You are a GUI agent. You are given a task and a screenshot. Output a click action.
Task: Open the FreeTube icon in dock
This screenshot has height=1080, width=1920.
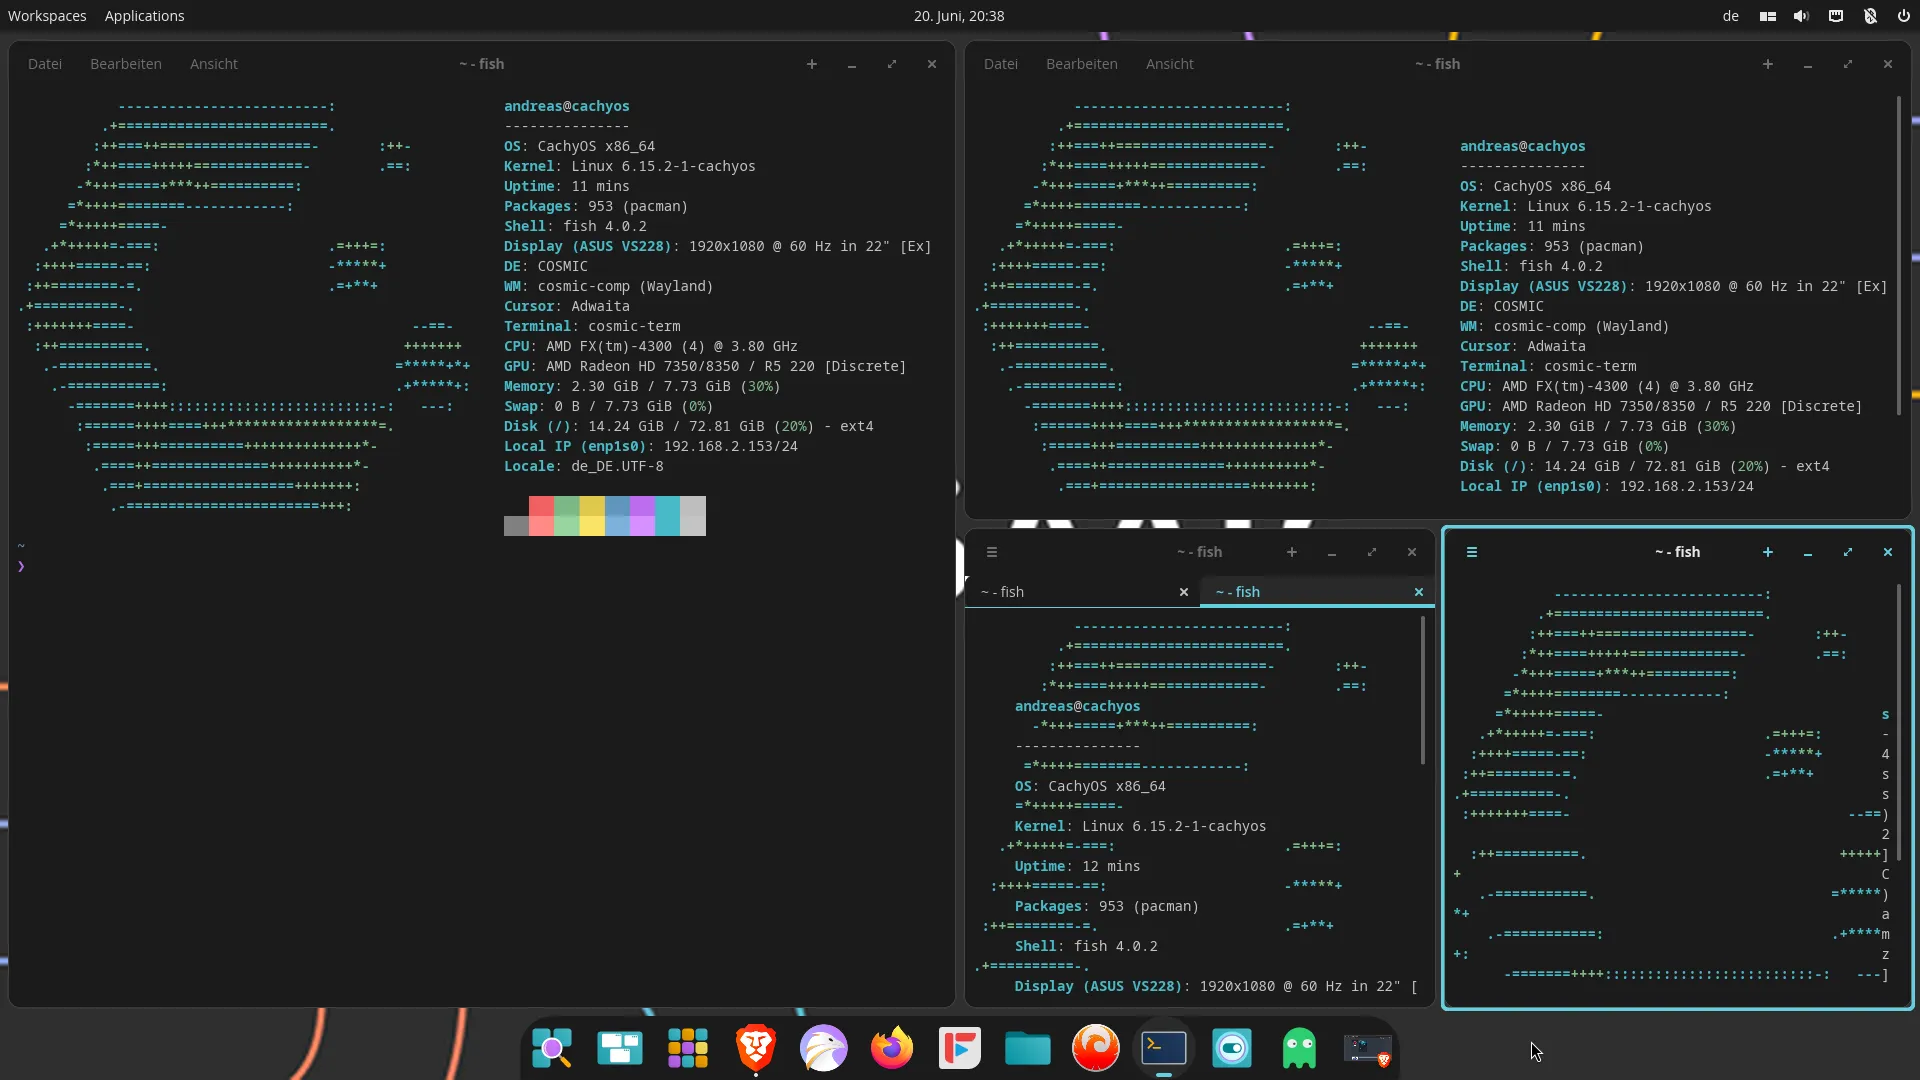[960, 1048]
